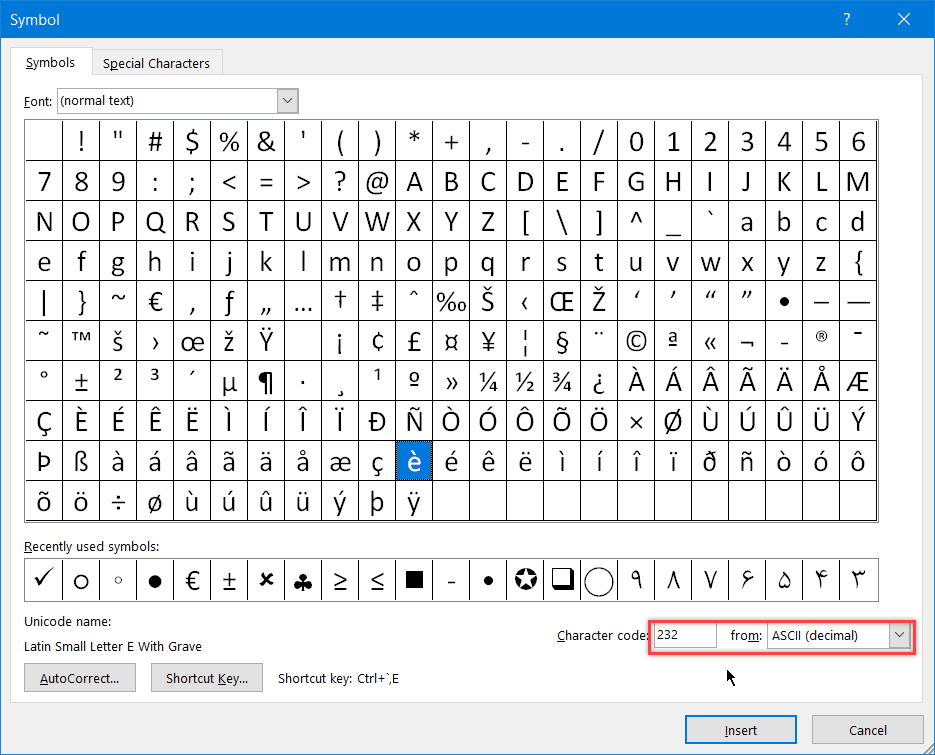Pick the ÿ character in last row

(x=414, y=502)
